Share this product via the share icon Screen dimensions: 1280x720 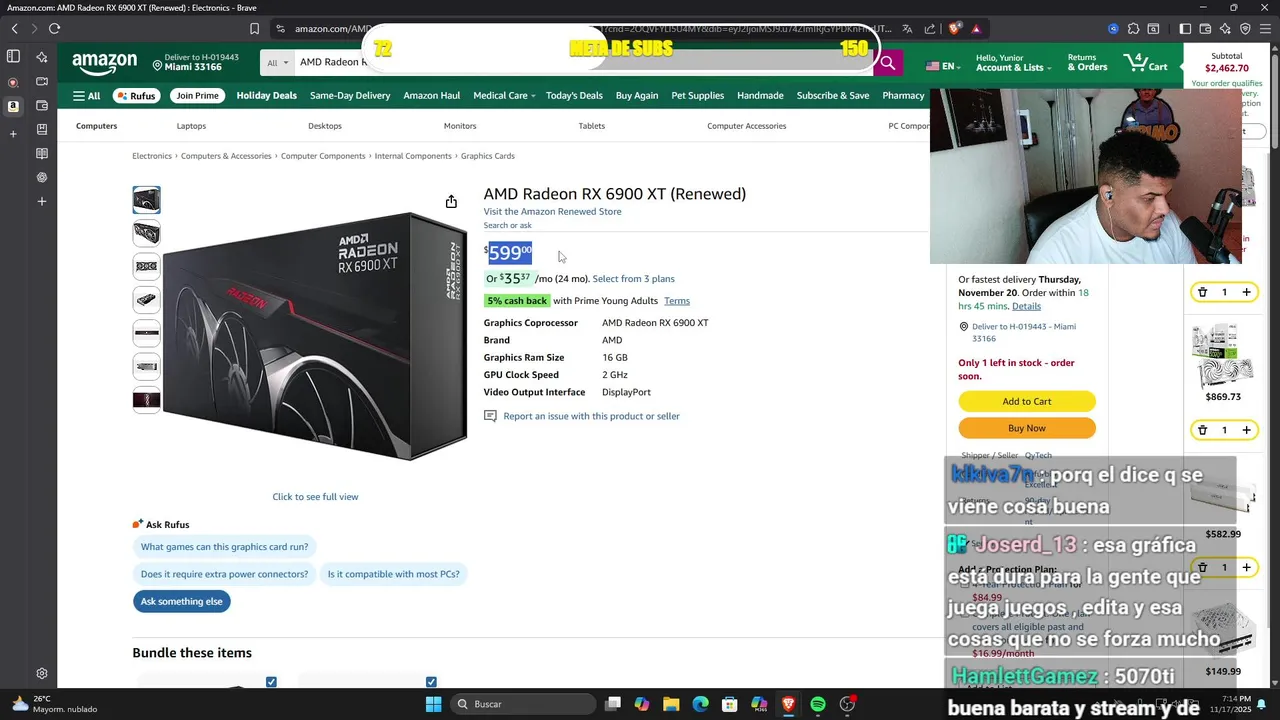(451, 202)
